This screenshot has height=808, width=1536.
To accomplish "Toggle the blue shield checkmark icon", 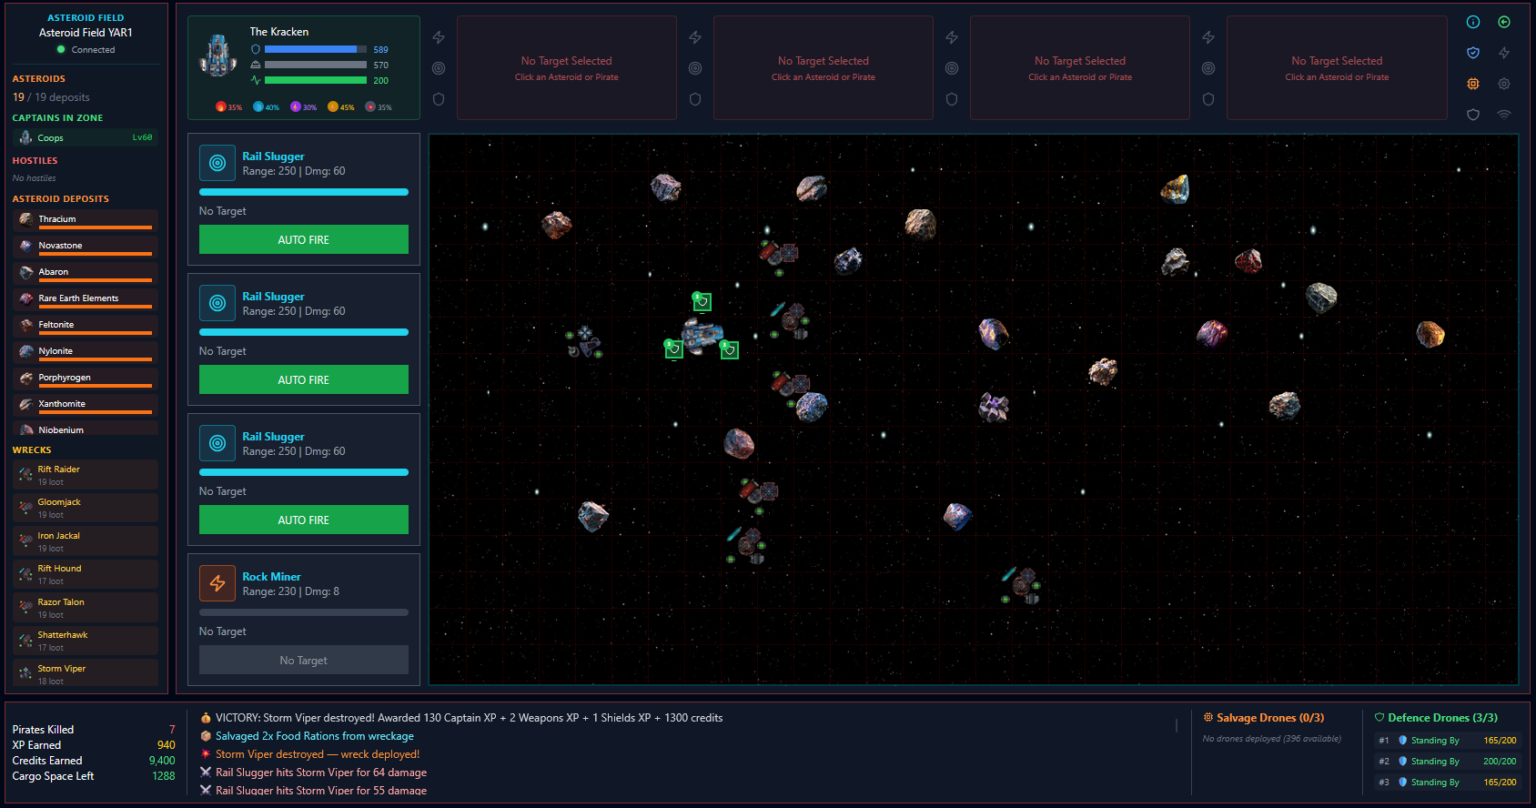I will click(x=1473, y=53).
